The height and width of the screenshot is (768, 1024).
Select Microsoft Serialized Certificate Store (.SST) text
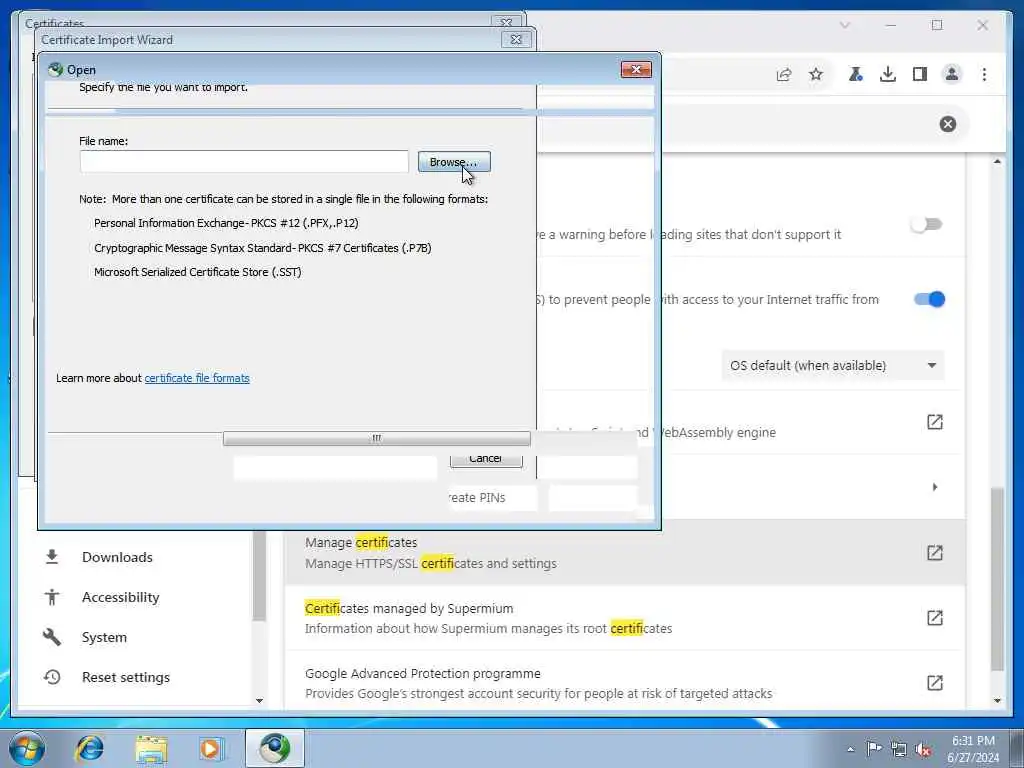197,272
